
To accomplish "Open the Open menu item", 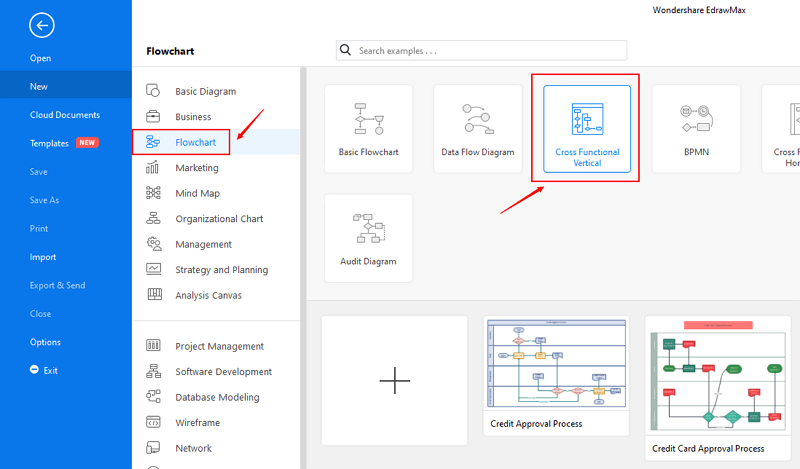I will tap(40, 58).
